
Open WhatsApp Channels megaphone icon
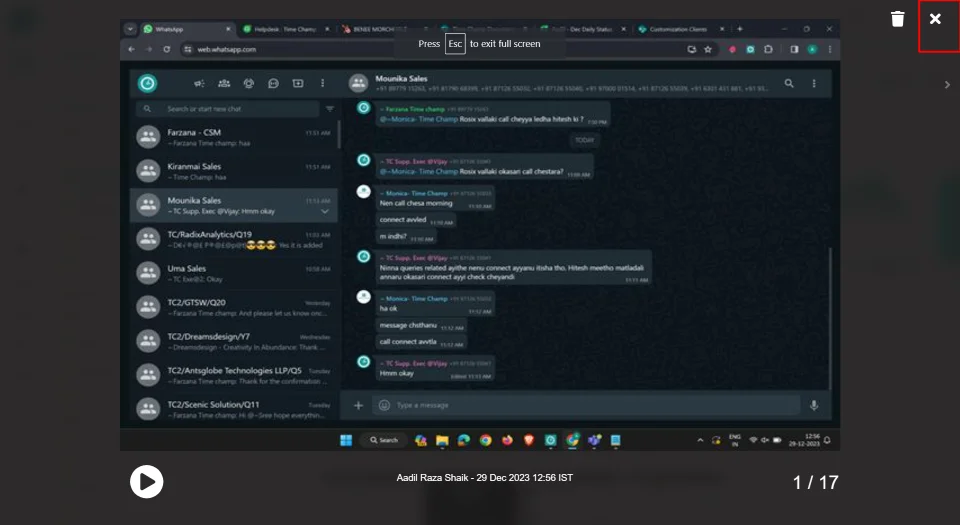[x=199, y=83]
